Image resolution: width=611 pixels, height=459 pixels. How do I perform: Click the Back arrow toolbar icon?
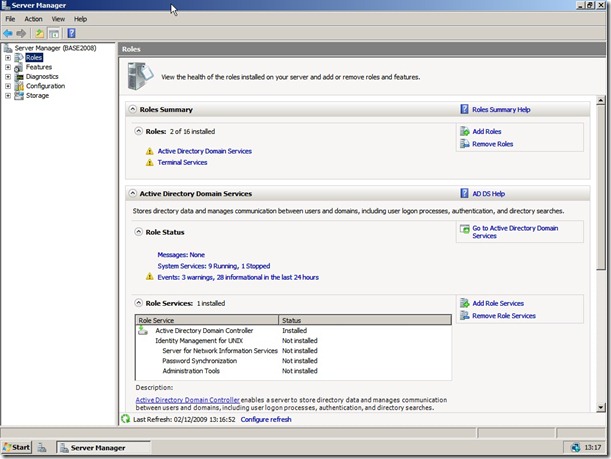tap(8, 34)
